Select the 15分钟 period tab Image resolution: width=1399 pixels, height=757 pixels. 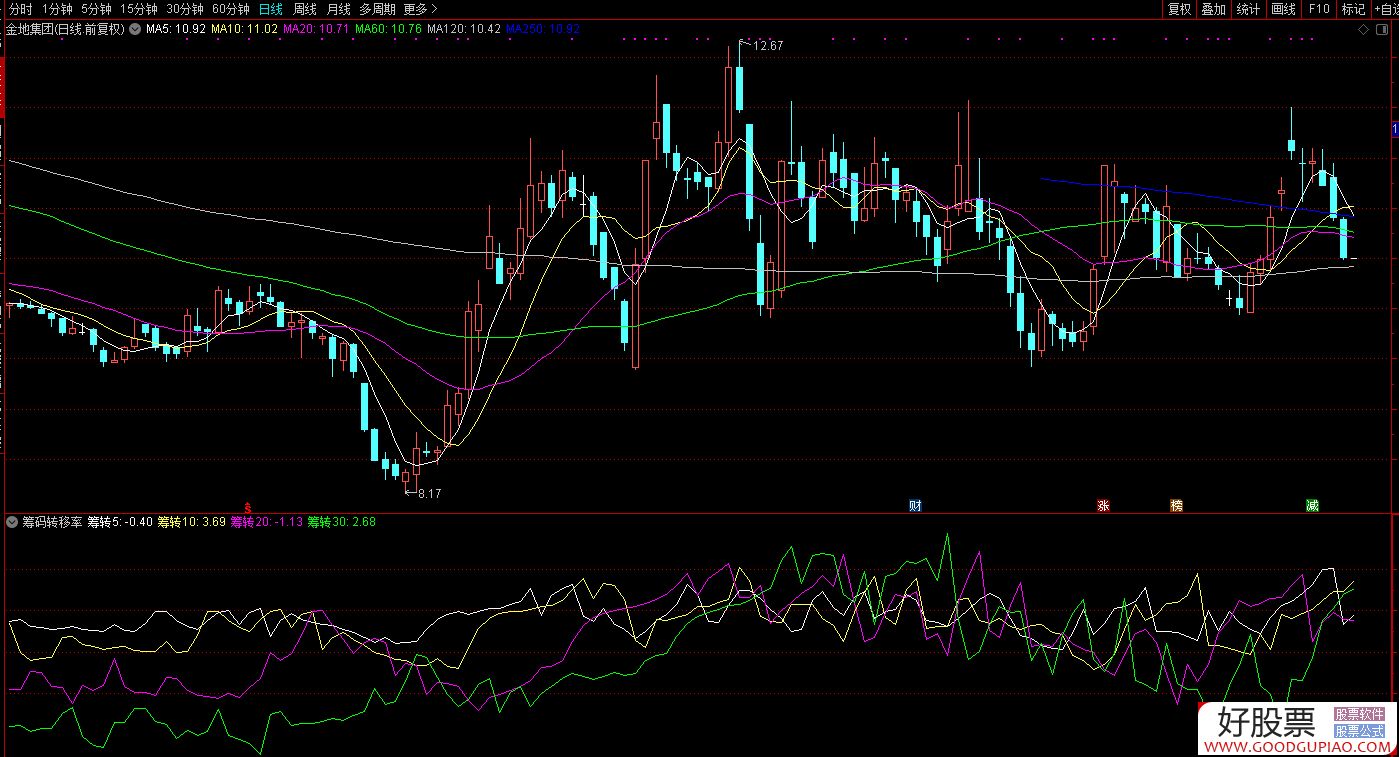pyautogui.click(x=138, y=9)
